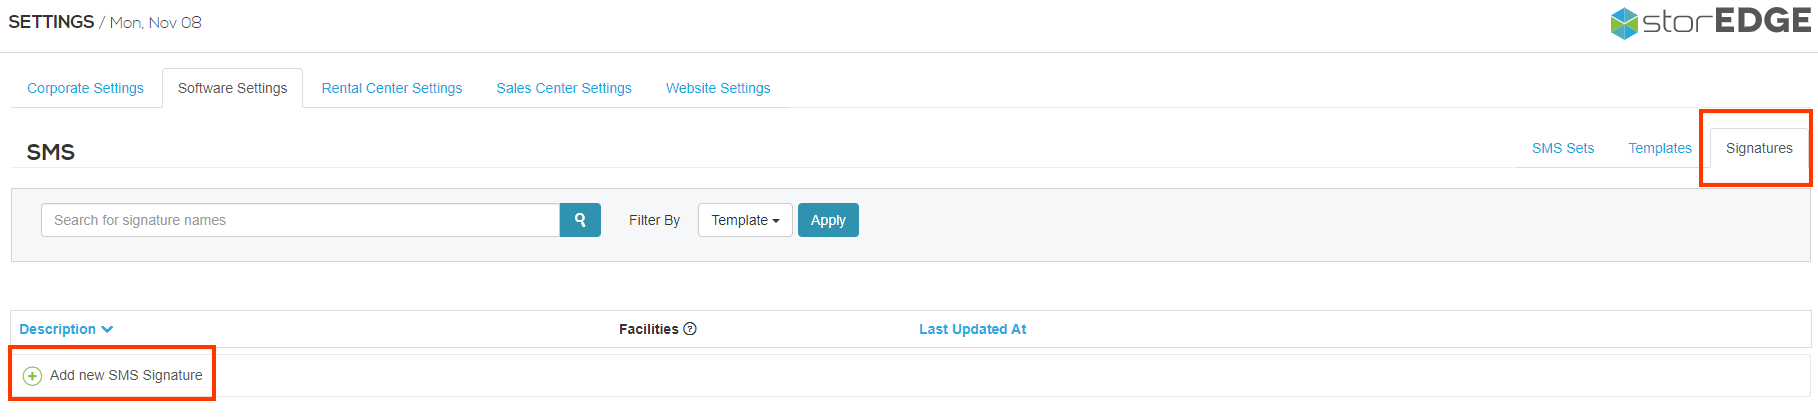
Task: Open Sales Center Settings tab
Action: click(x=564, y=88)
